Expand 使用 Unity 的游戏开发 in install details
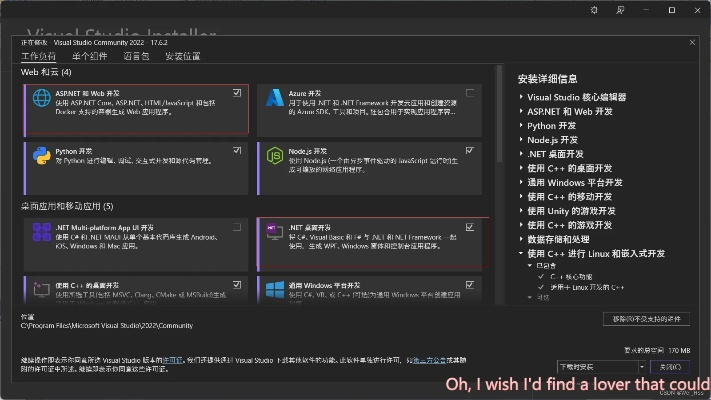This screenshot has width=711, height=400. 521,211
